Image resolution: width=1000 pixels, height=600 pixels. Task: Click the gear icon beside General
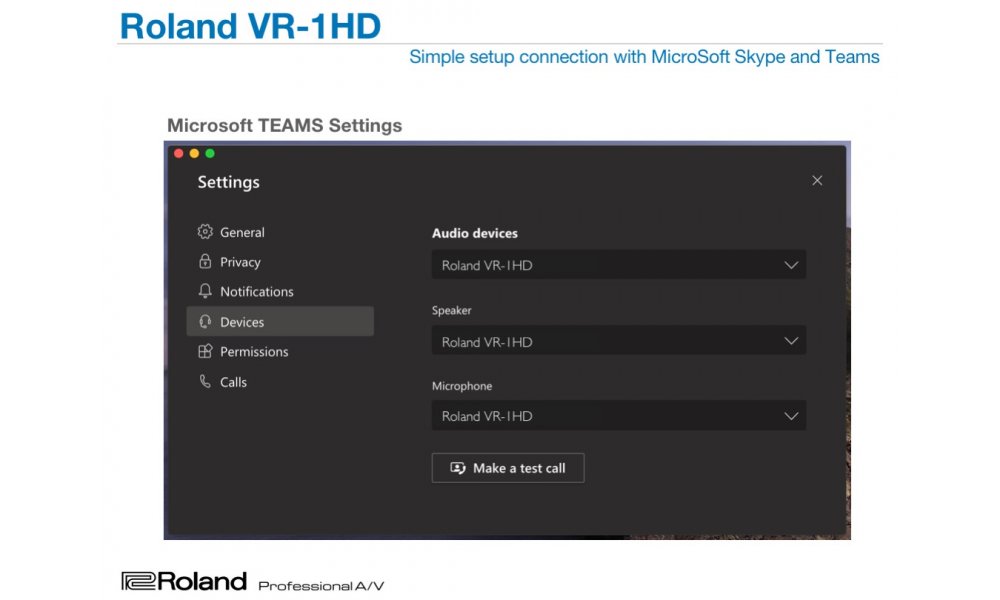205,232
